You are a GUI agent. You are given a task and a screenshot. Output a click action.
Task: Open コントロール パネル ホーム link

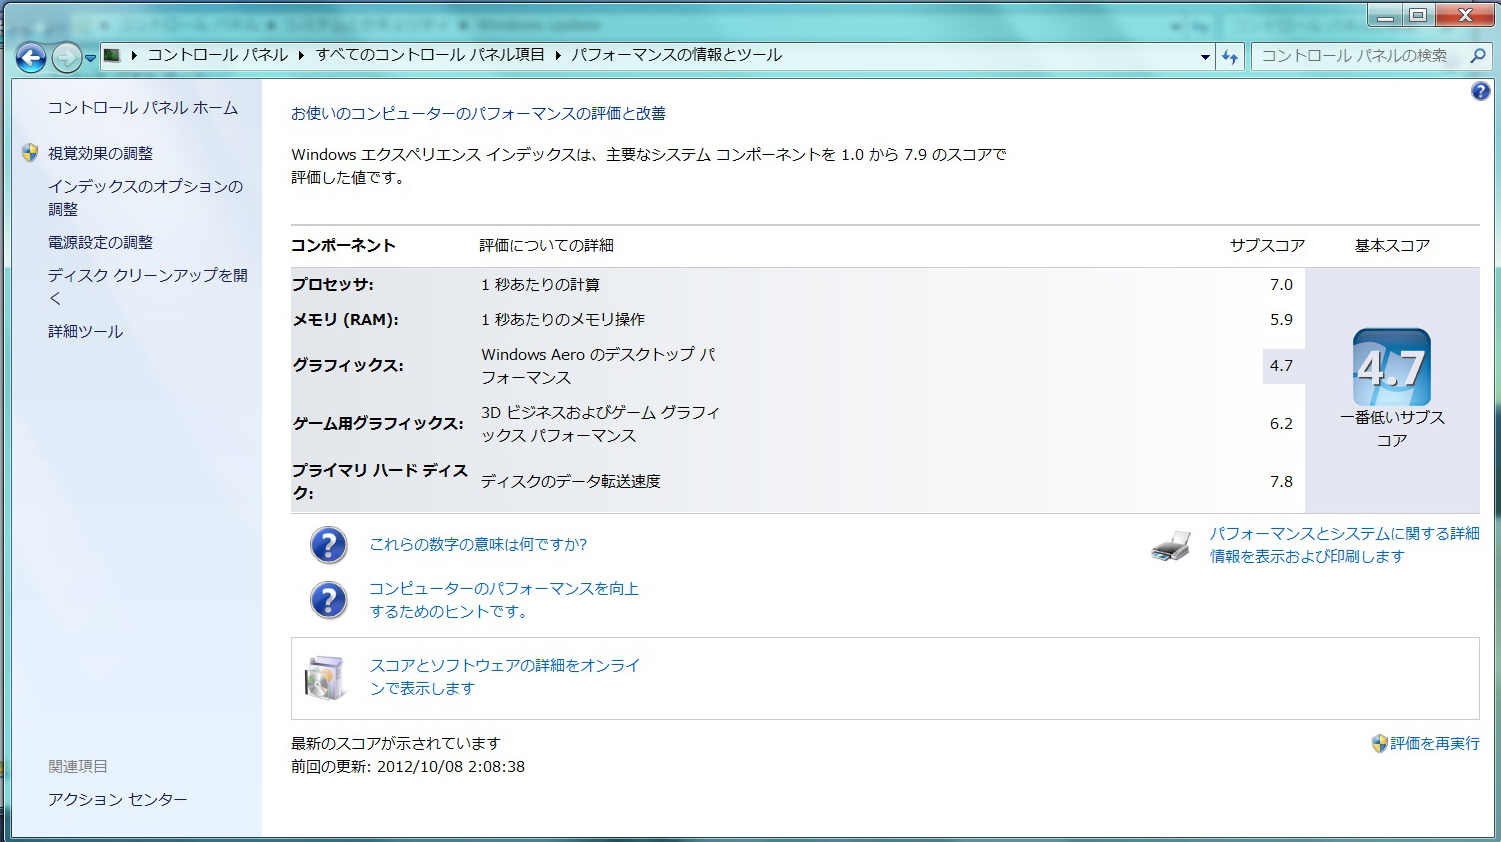[x=143, y=108]
